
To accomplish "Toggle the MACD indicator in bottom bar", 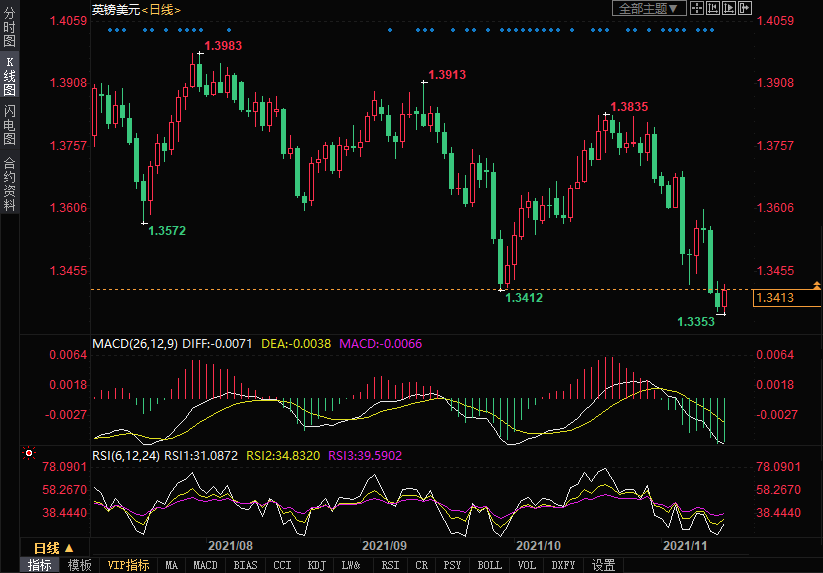I will tap(205, 565).
